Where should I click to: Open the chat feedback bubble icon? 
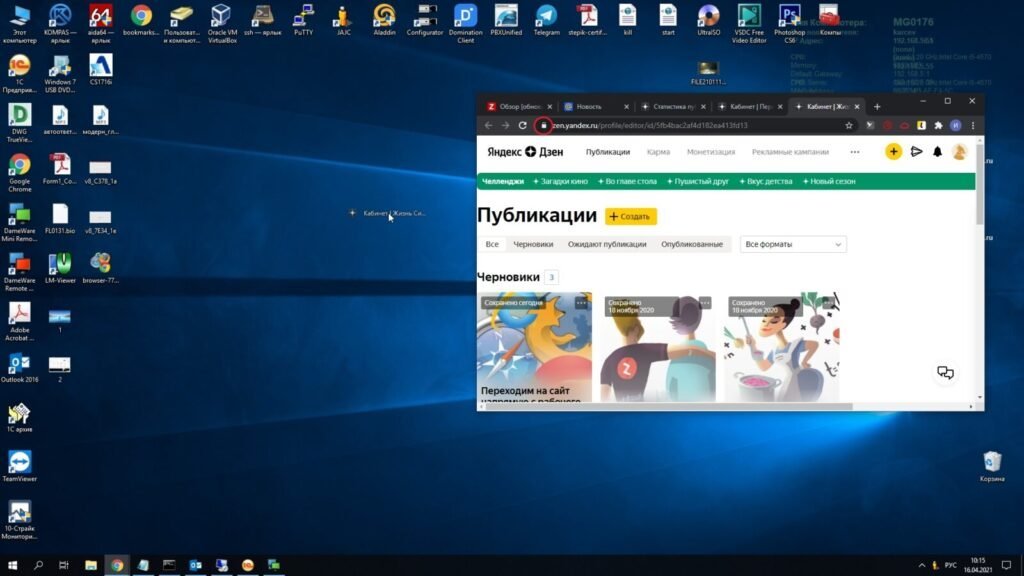click(x=945, y=372)
